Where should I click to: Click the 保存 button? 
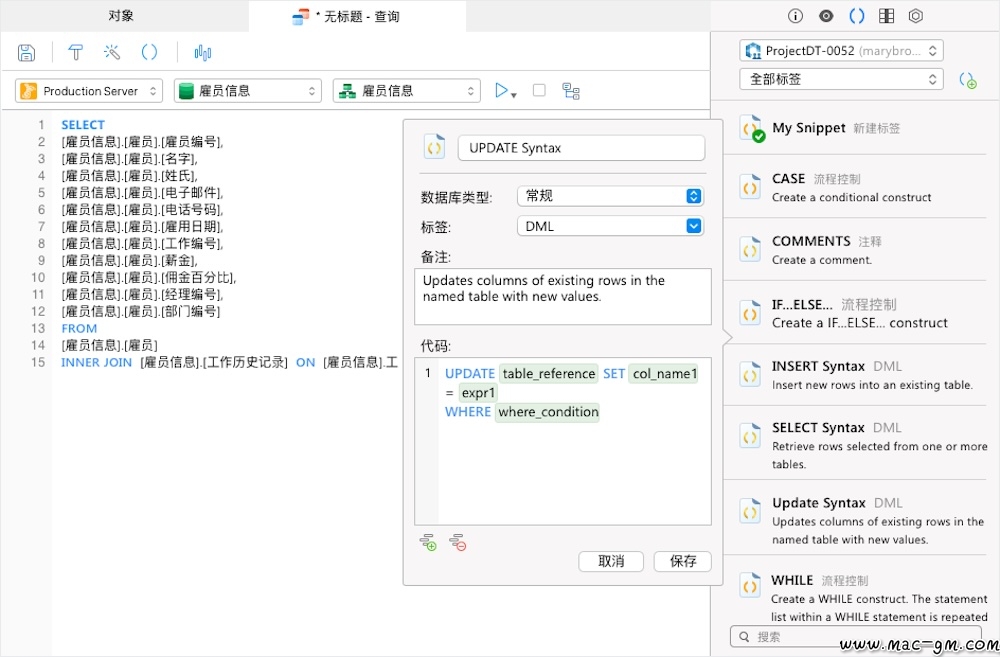click(x=682, y=561)
